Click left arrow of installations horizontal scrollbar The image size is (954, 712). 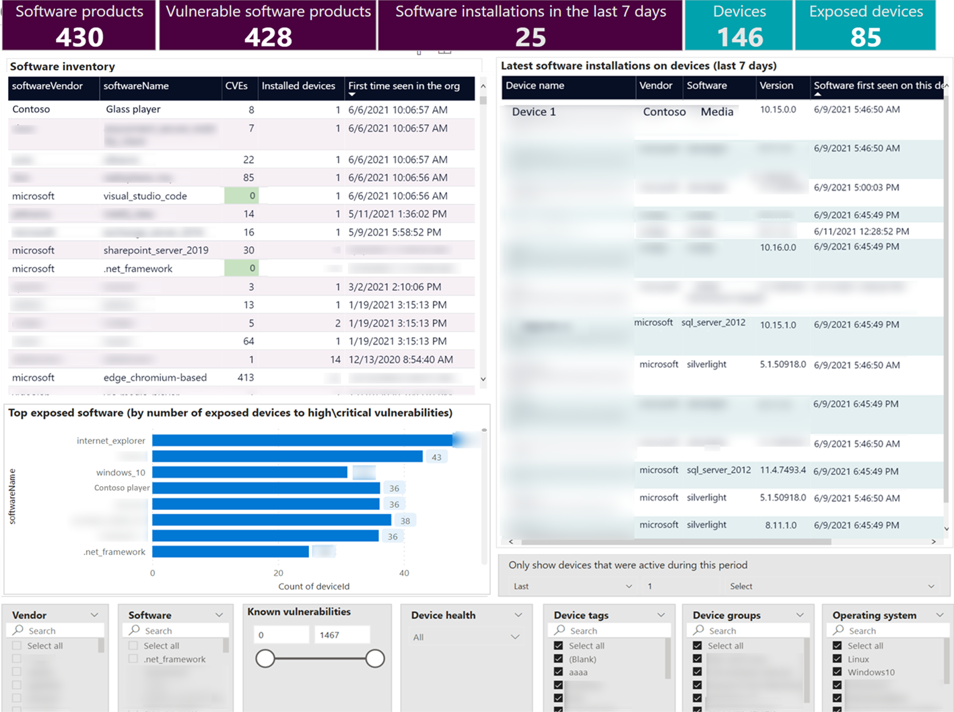pos(511,542)
